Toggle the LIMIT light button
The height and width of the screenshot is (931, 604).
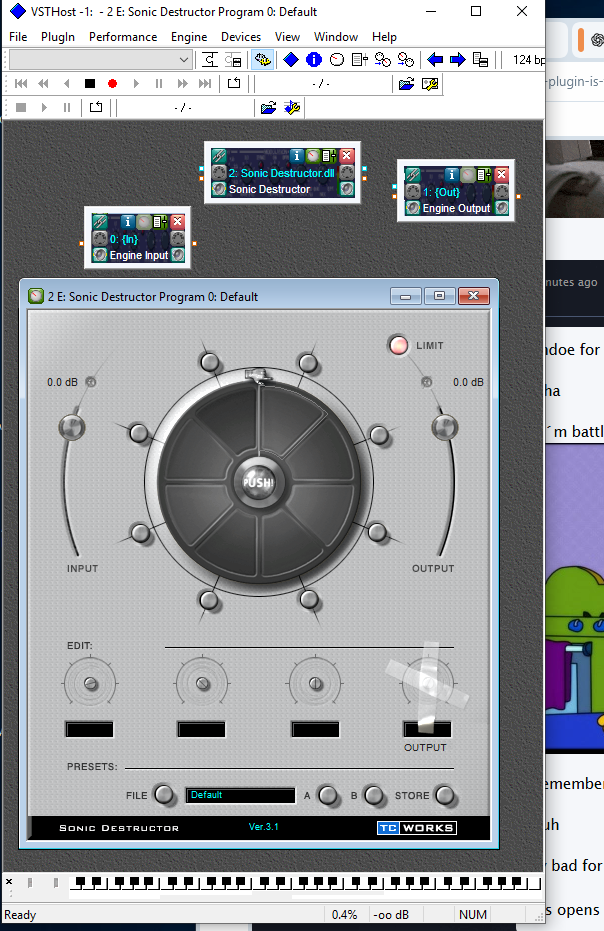[x=398, y=345]
